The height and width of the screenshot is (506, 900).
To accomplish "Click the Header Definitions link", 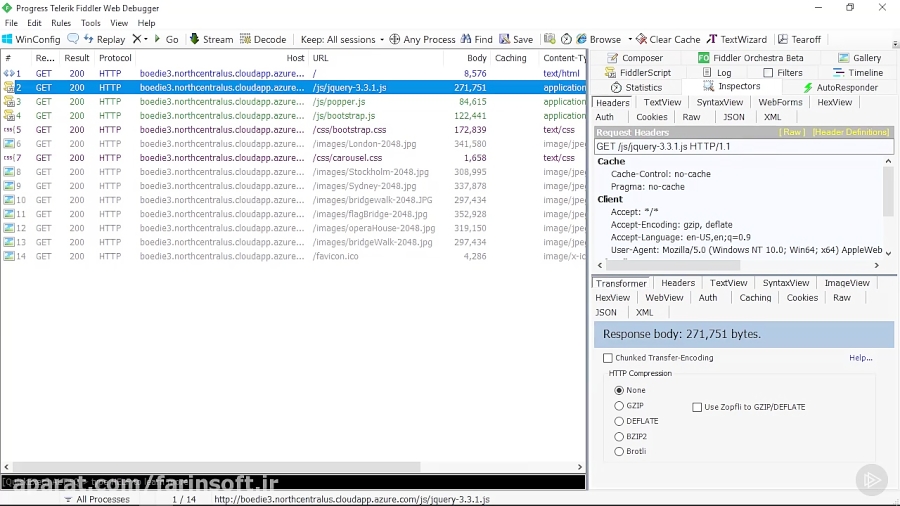I will [x=851, y=132].
